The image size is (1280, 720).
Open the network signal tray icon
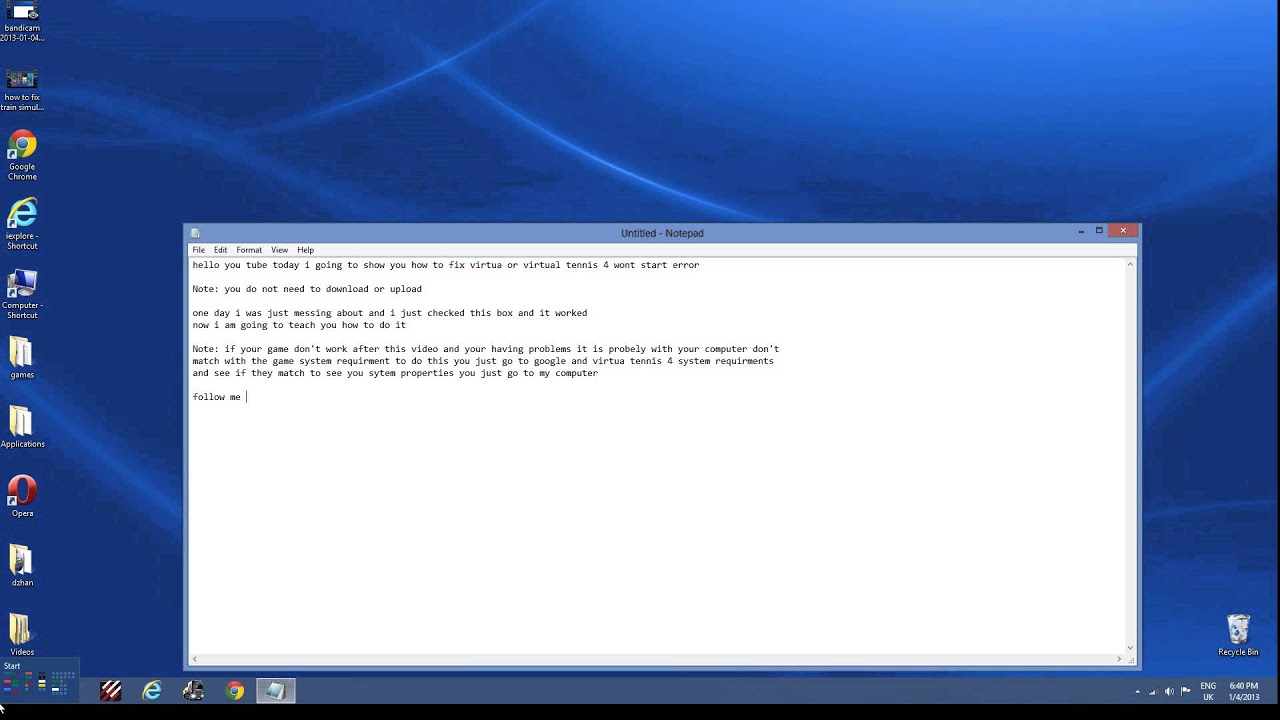point(1153,691)
